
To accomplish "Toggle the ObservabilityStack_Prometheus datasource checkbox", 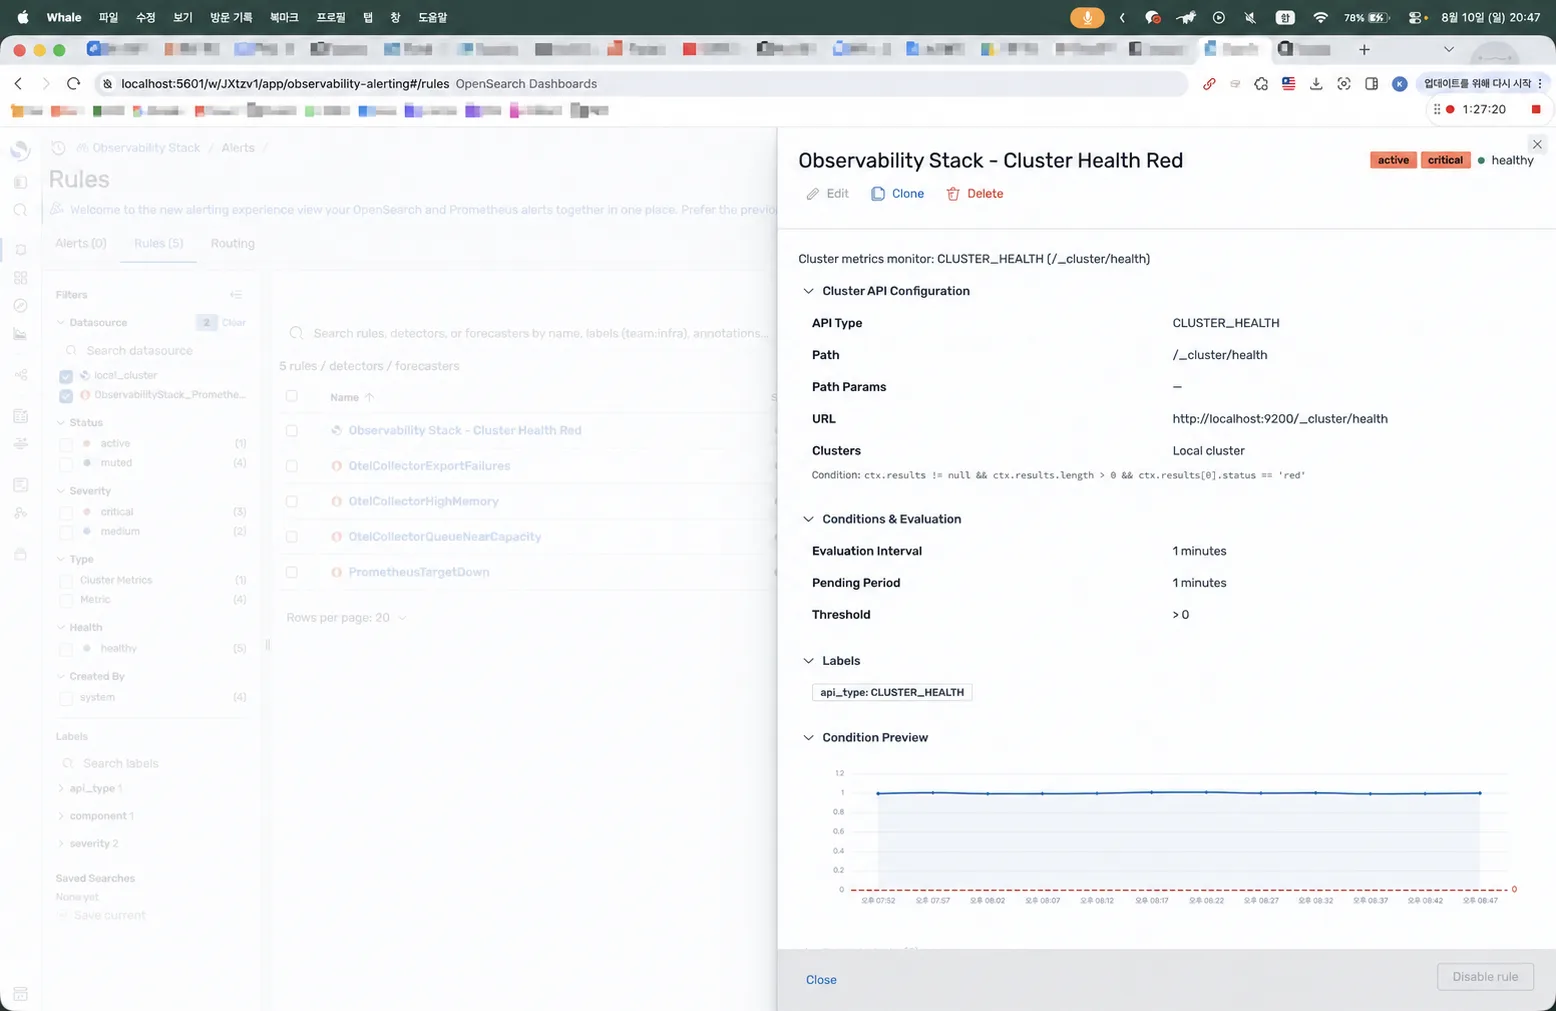I will tap(66, 396).
